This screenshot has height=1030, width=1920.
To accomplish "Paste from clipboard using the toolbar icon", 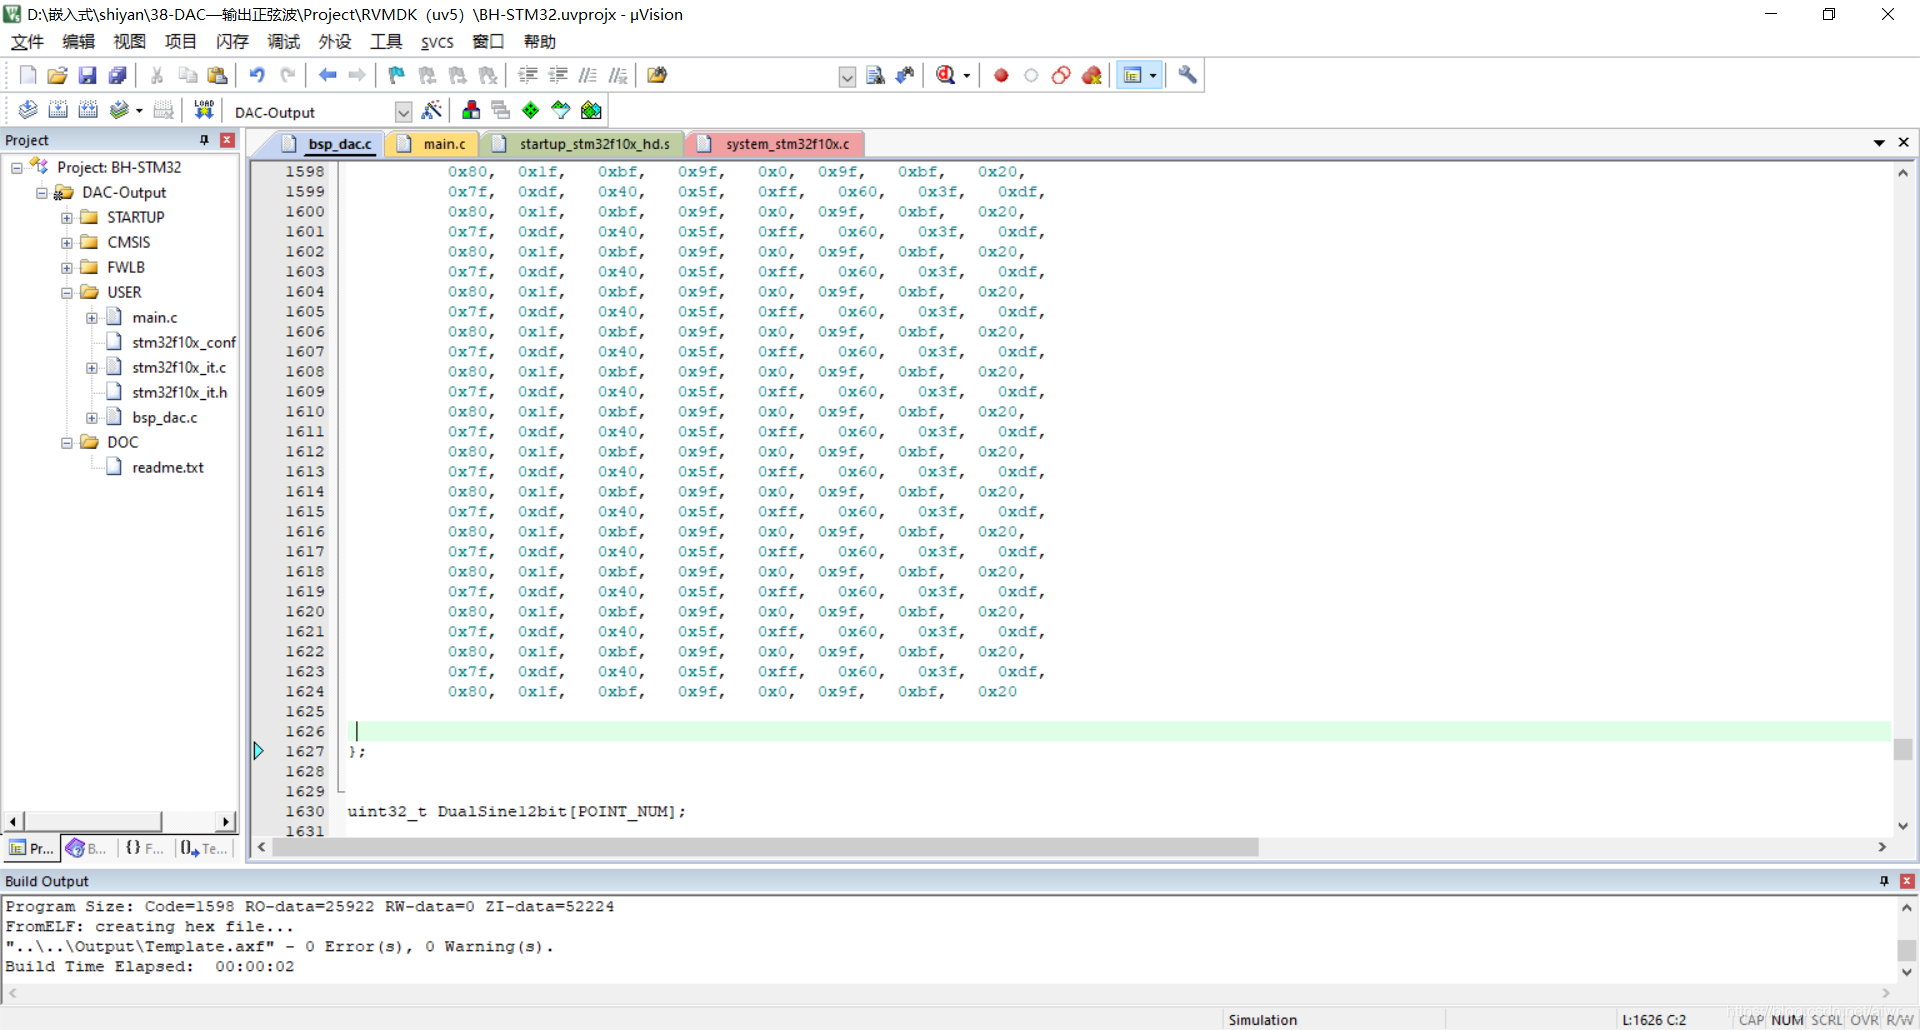I will 217,75.
